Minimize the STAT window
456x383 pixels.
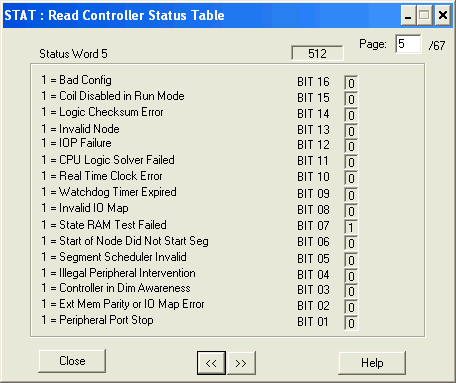tap(408, 15)
